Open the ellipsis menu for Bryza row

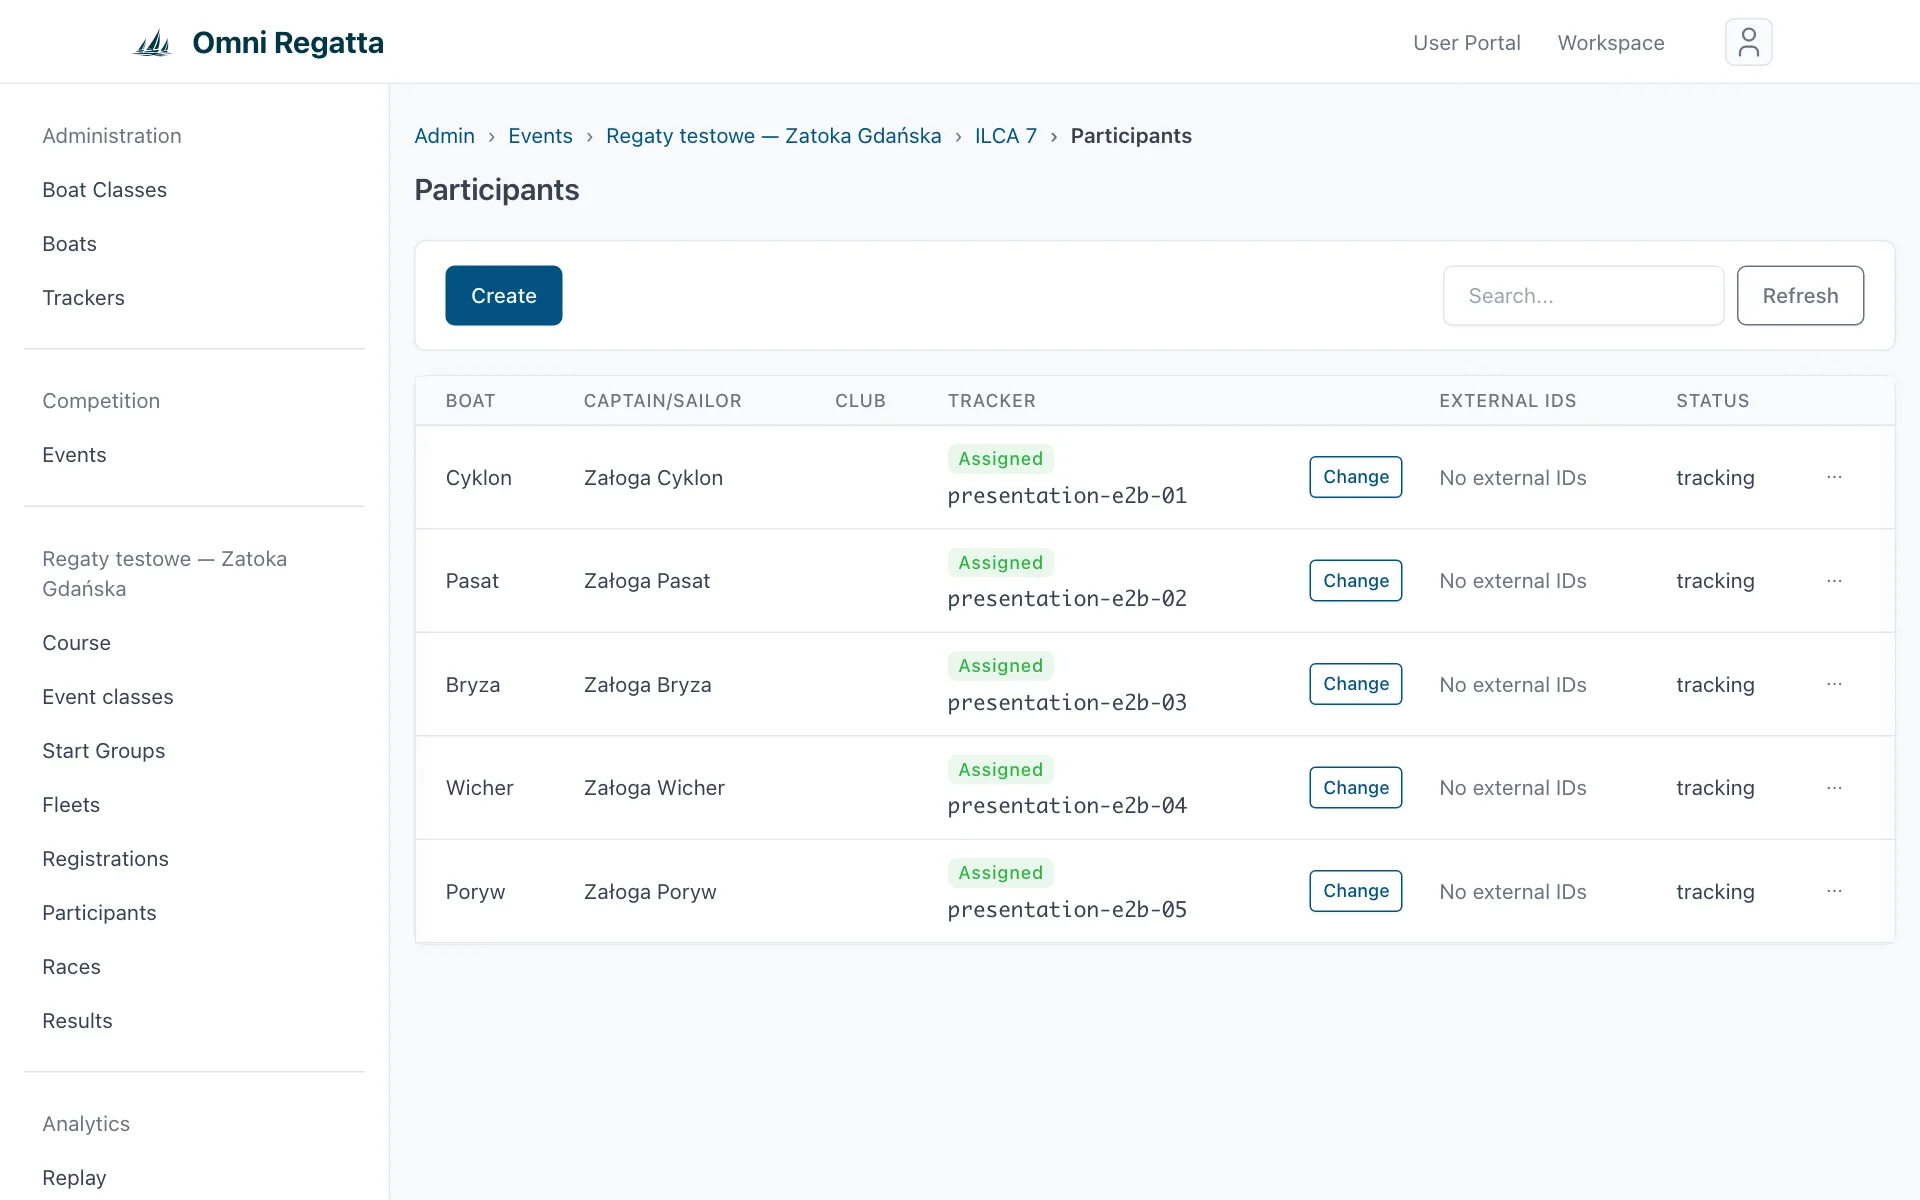1834,684
